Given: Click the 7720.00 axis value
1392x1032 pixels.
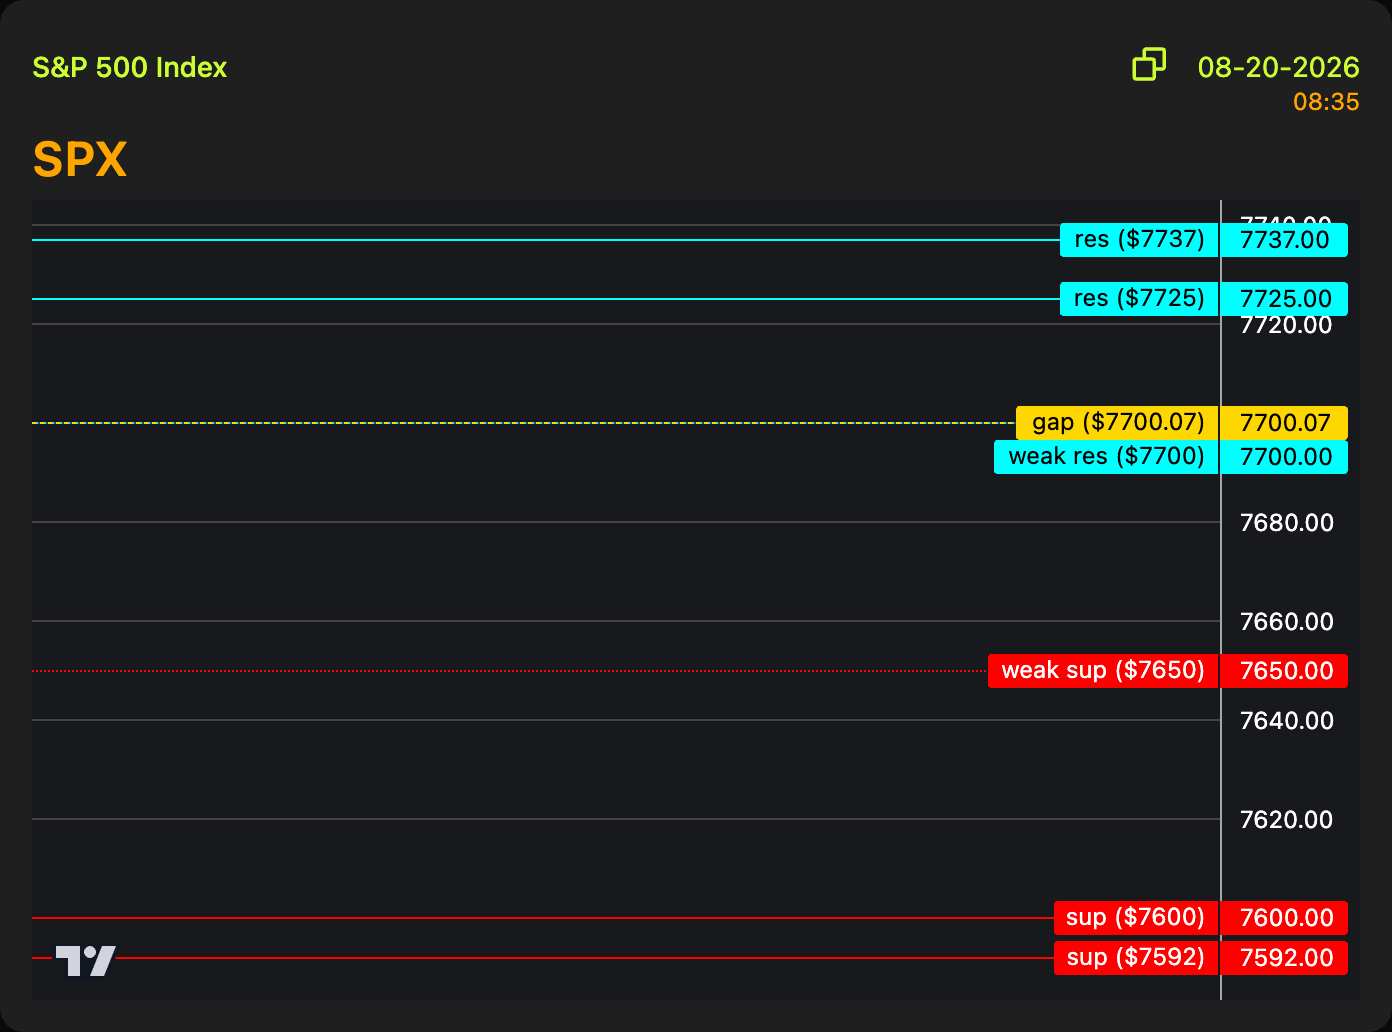Looking at the screenshot, I should click(x=1286, y=325).
